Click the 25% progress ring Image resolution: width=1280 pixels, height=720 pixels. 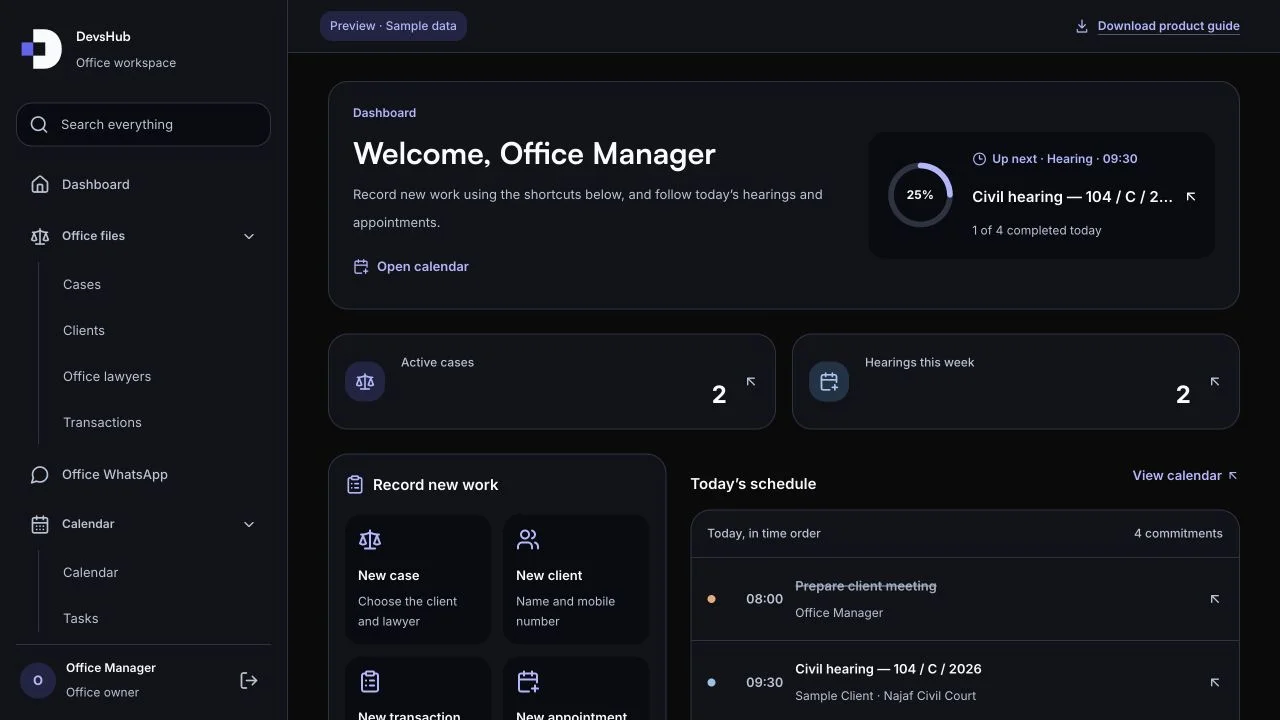(920, 195)
